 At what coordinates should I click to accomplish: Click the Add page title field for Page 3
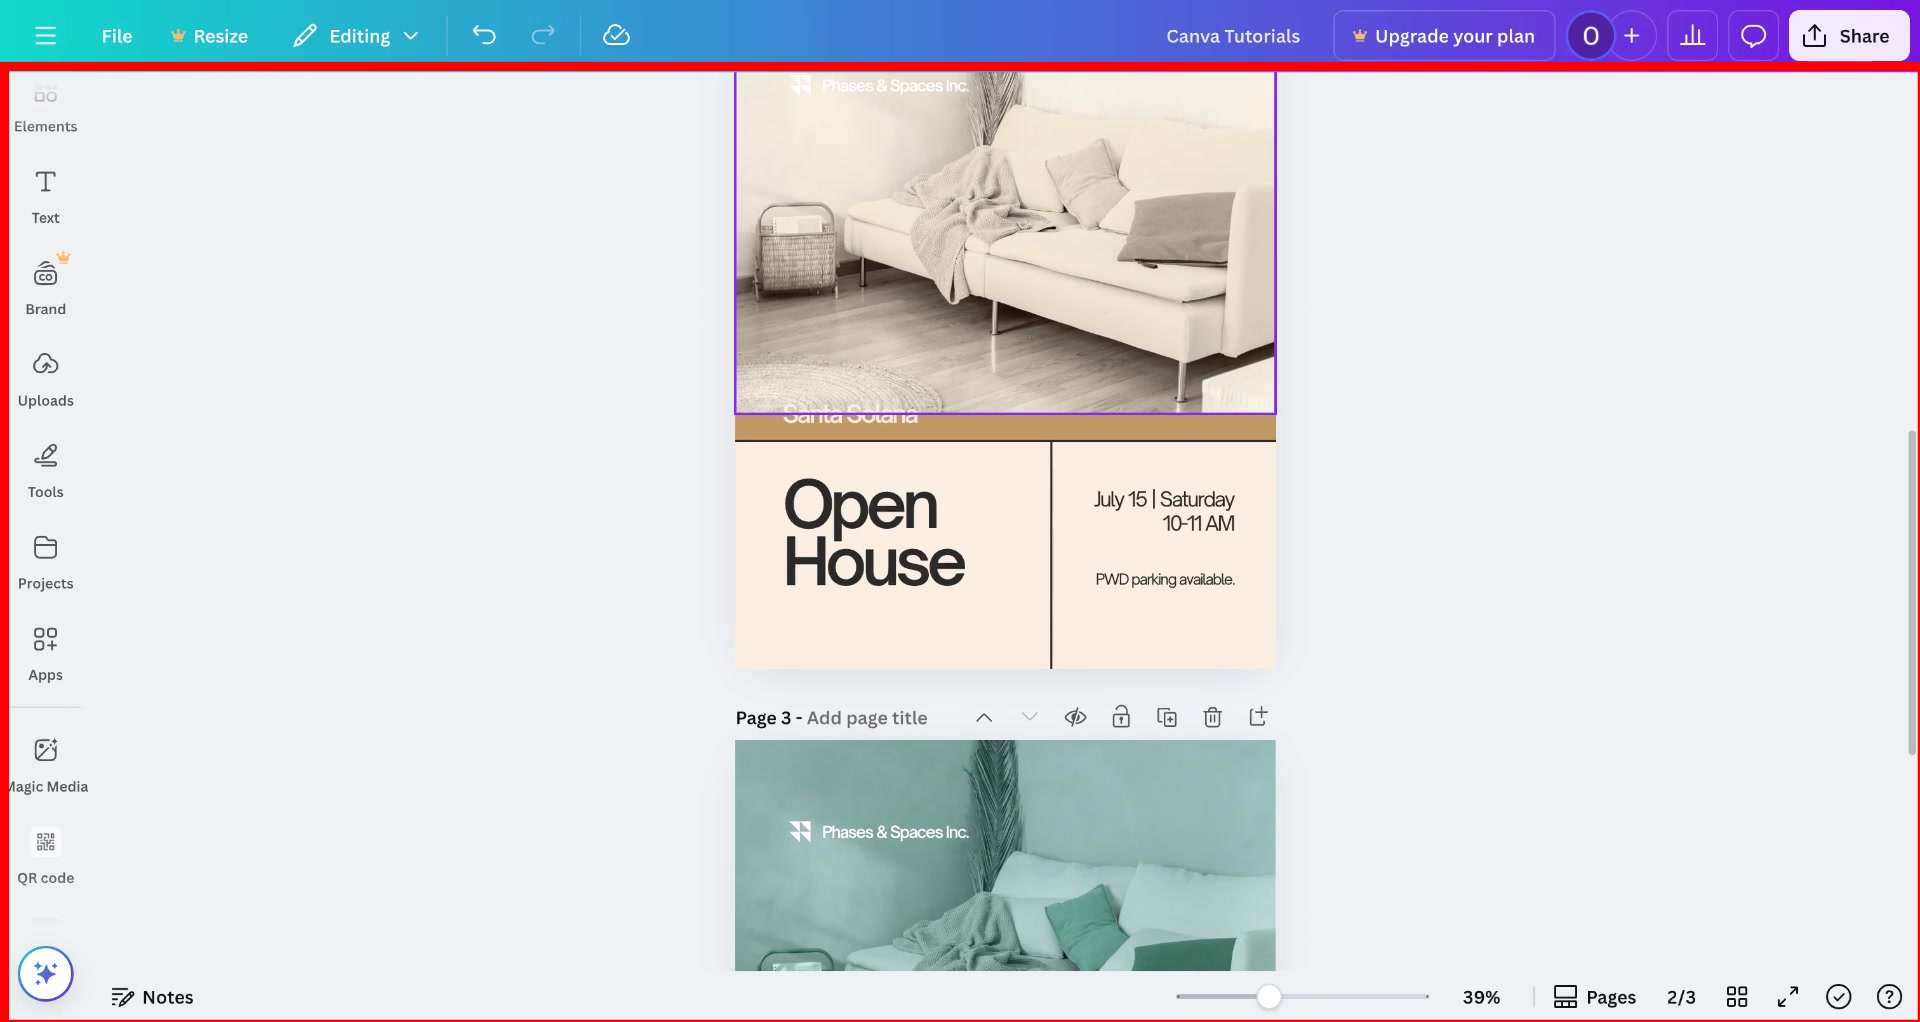[867, 717]
